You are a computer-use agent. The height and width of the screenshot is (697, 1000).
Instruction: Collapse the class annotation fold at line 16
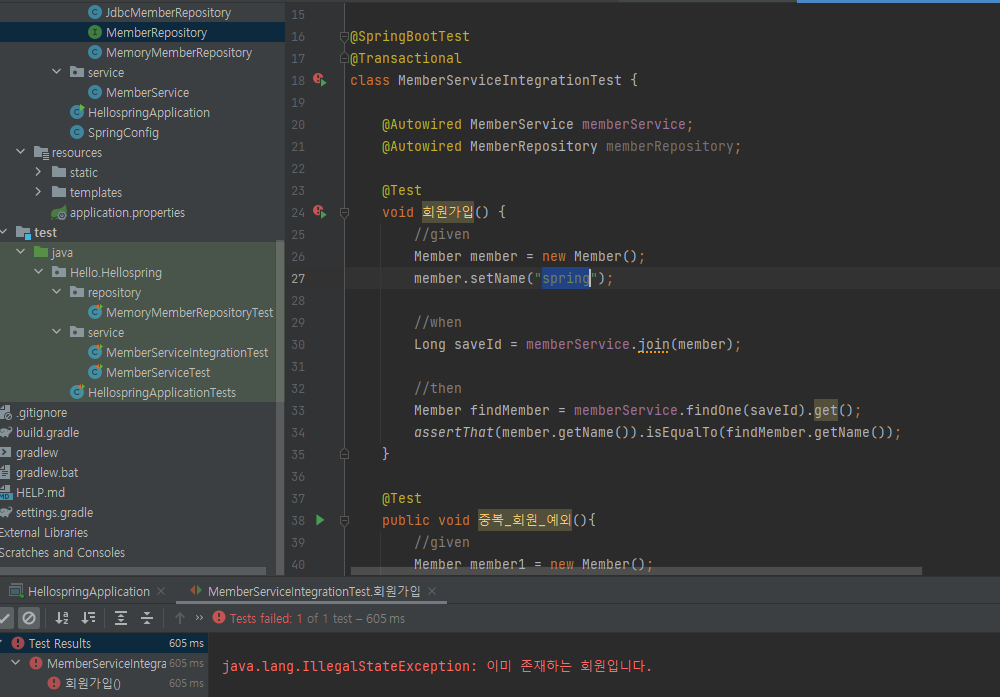(344, 37)
